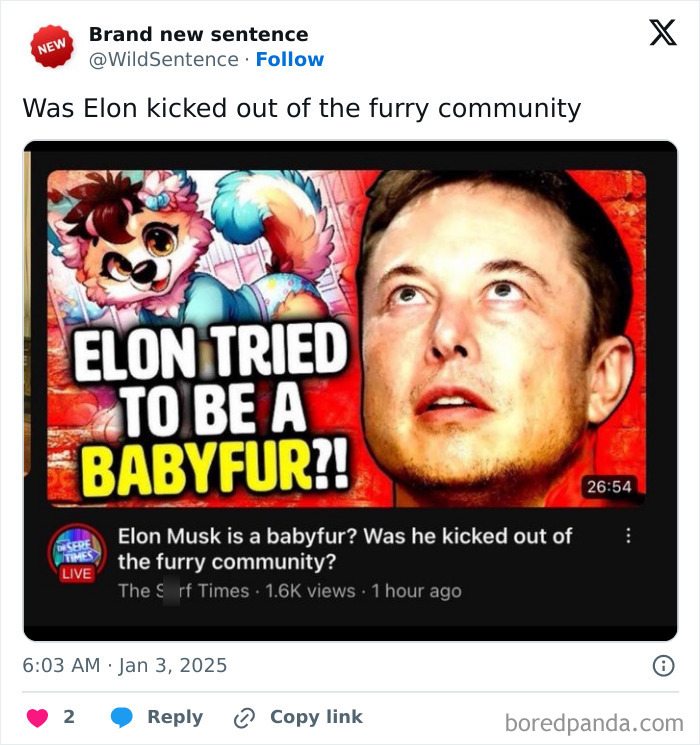The image size is (700, 745).
Task: Open the X logo link
Action: pos(662,34)
